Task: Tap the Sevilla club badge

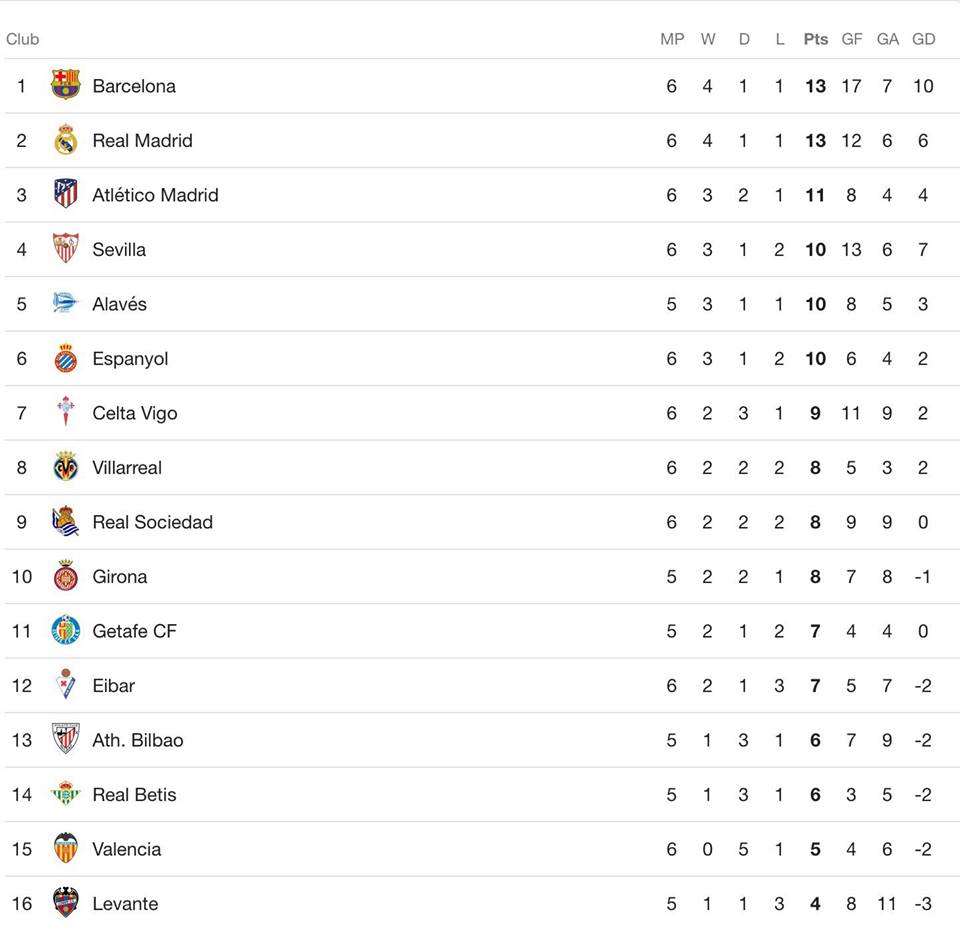Action: [66, 249]
